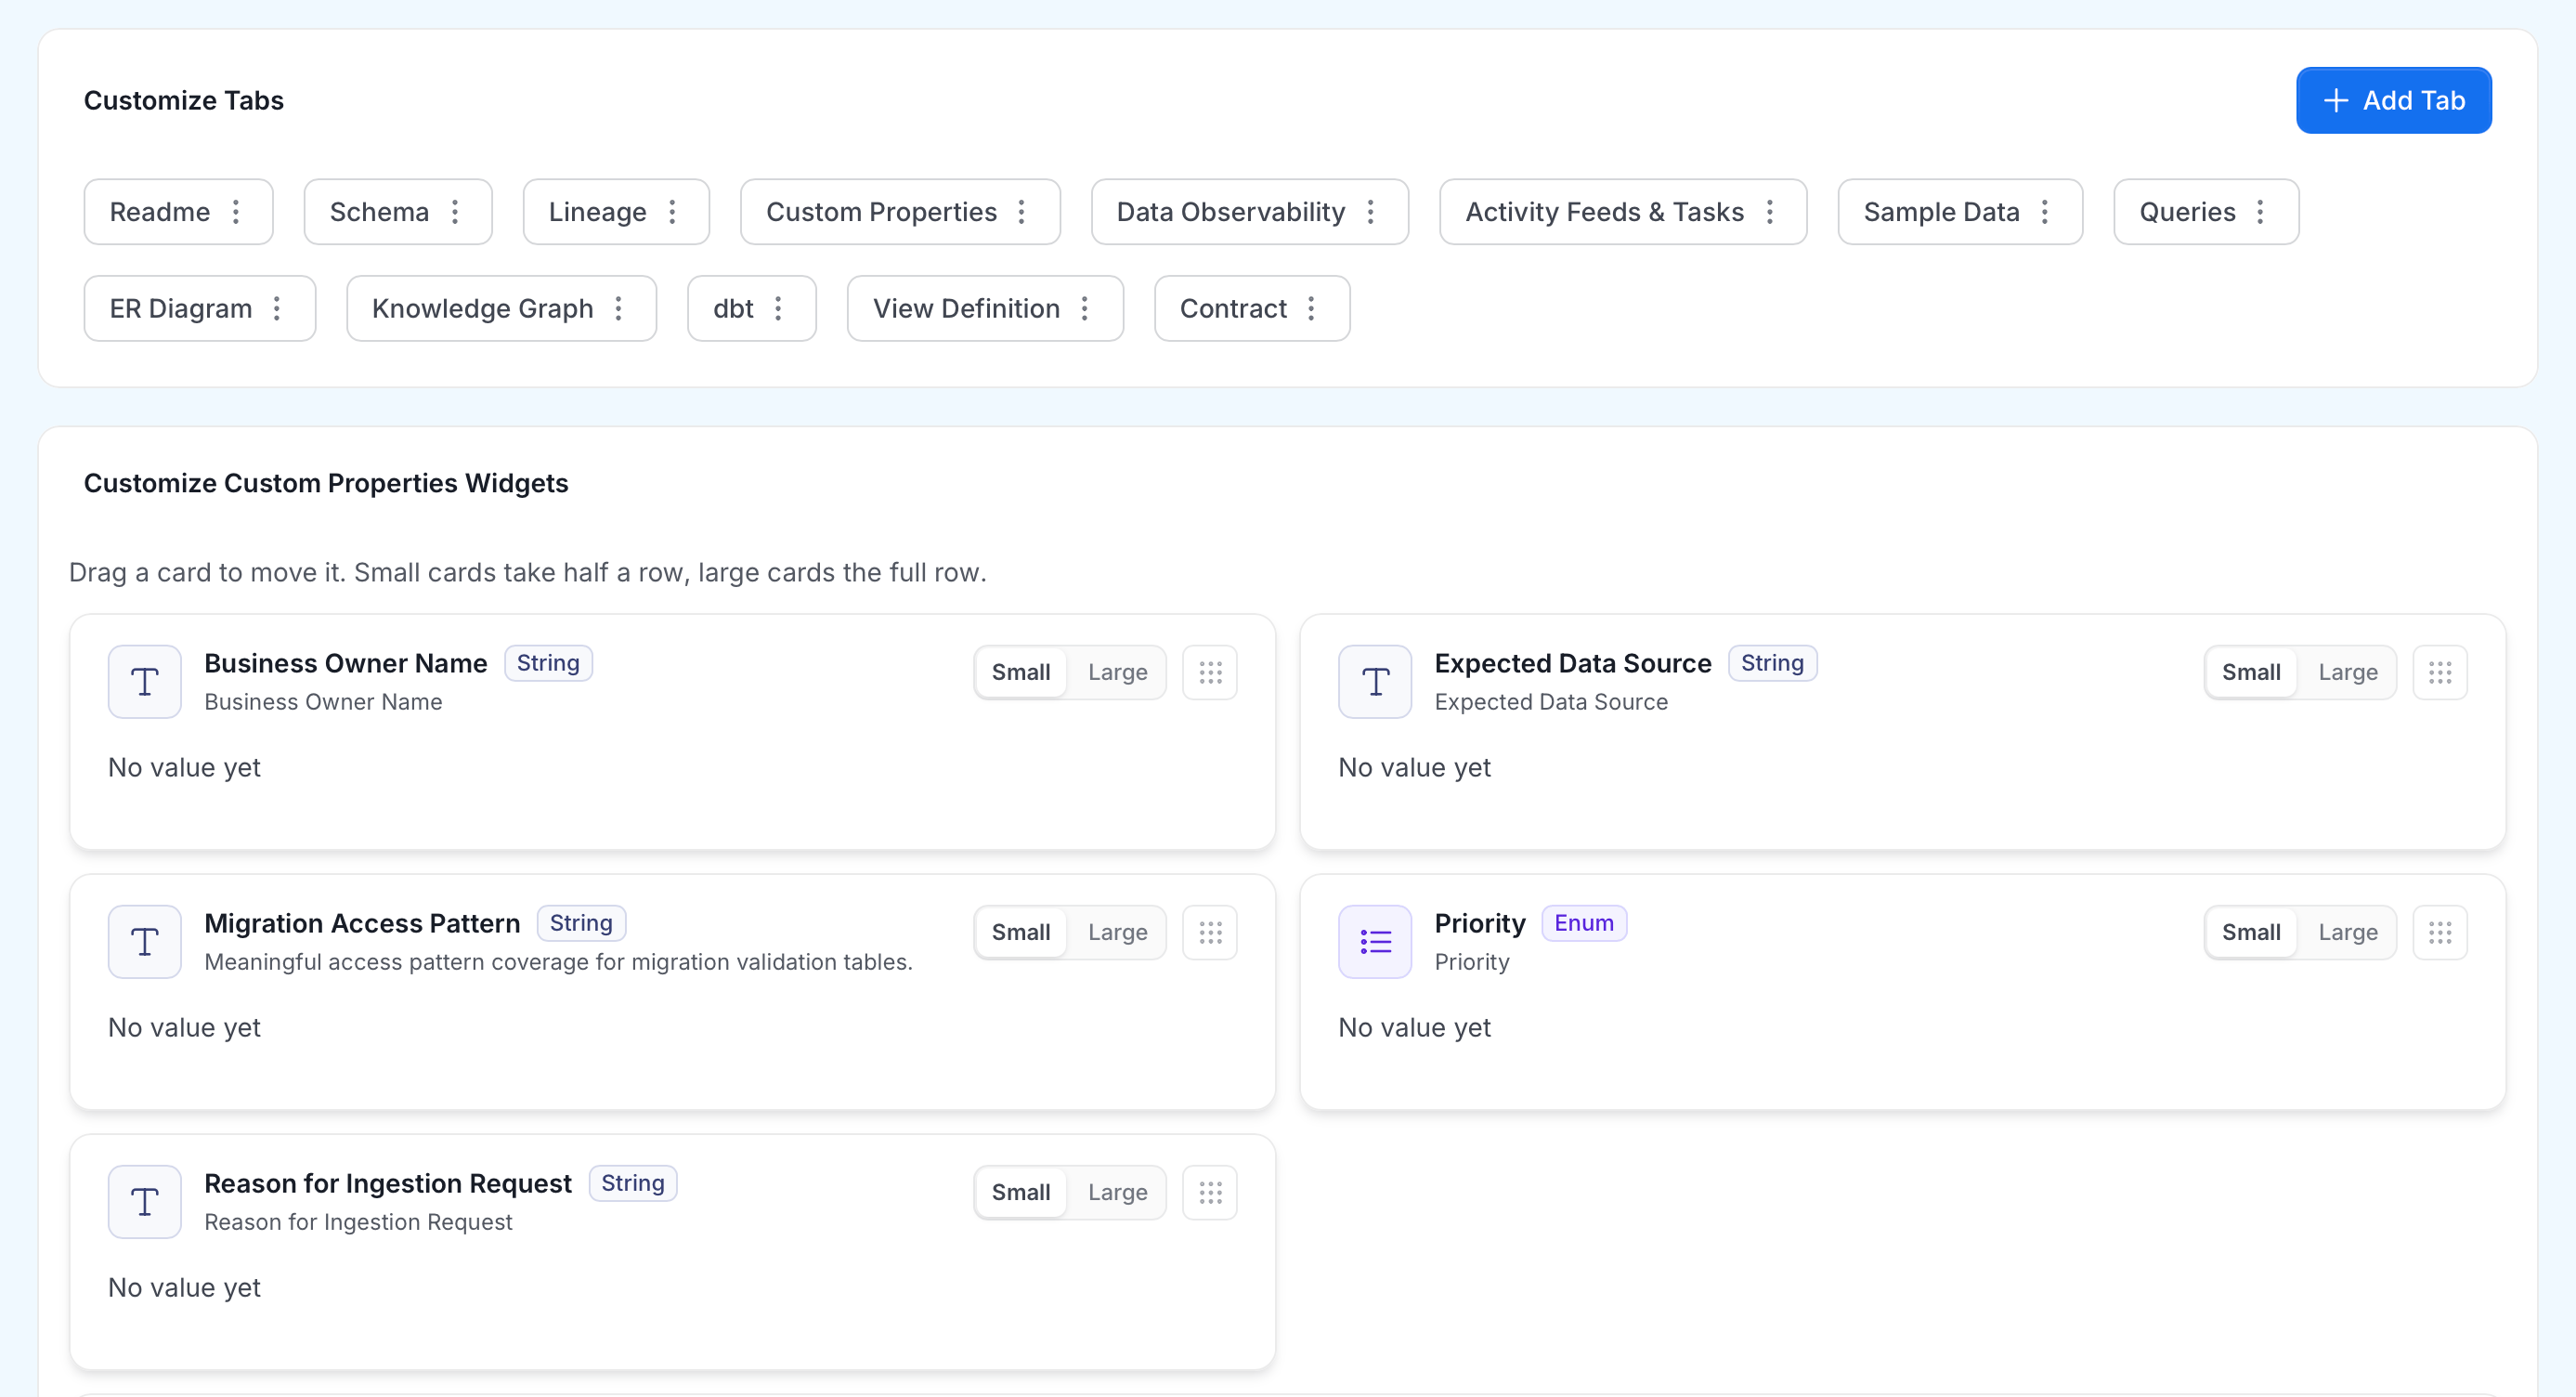Image resolution: width=2576 pixels, height=1397 pixels.
Task: Click the Reason for Ingestion Request text icon
Action: pyautogui.click(x=145, y=1202)
